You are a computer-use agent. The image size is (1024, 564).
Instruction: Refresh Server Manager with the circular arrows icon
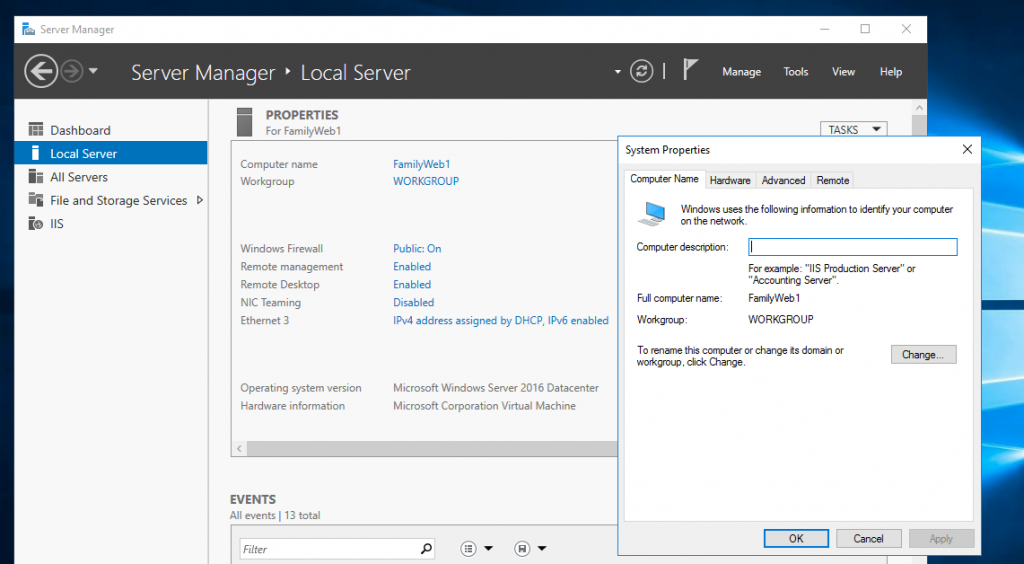[641, 71]
